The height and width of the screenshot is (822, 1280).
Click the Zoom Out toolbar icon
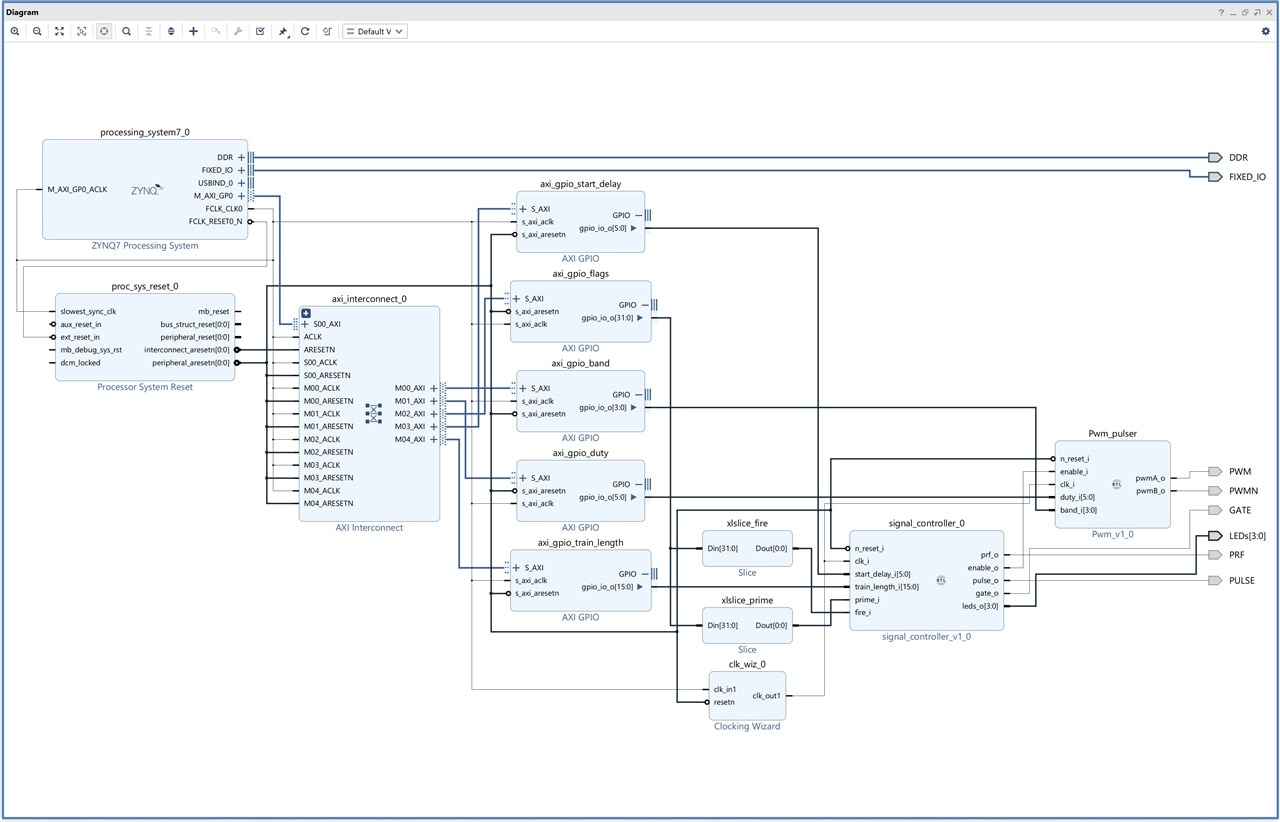(x=37, y=31)
